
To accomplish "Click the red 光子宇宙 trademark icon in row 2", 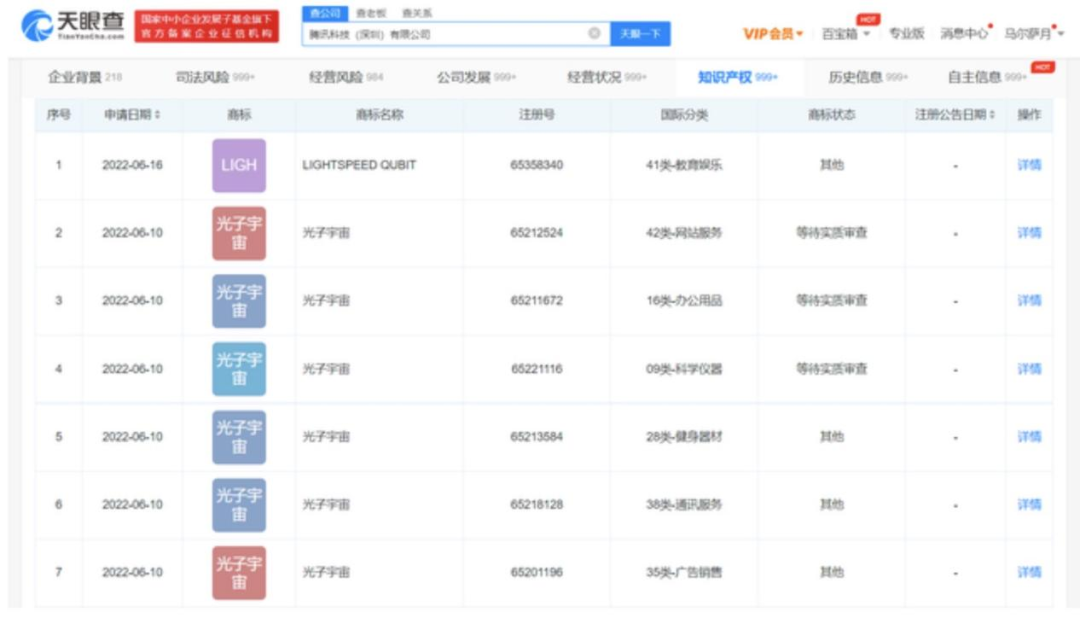I will (x=239, y=233).
